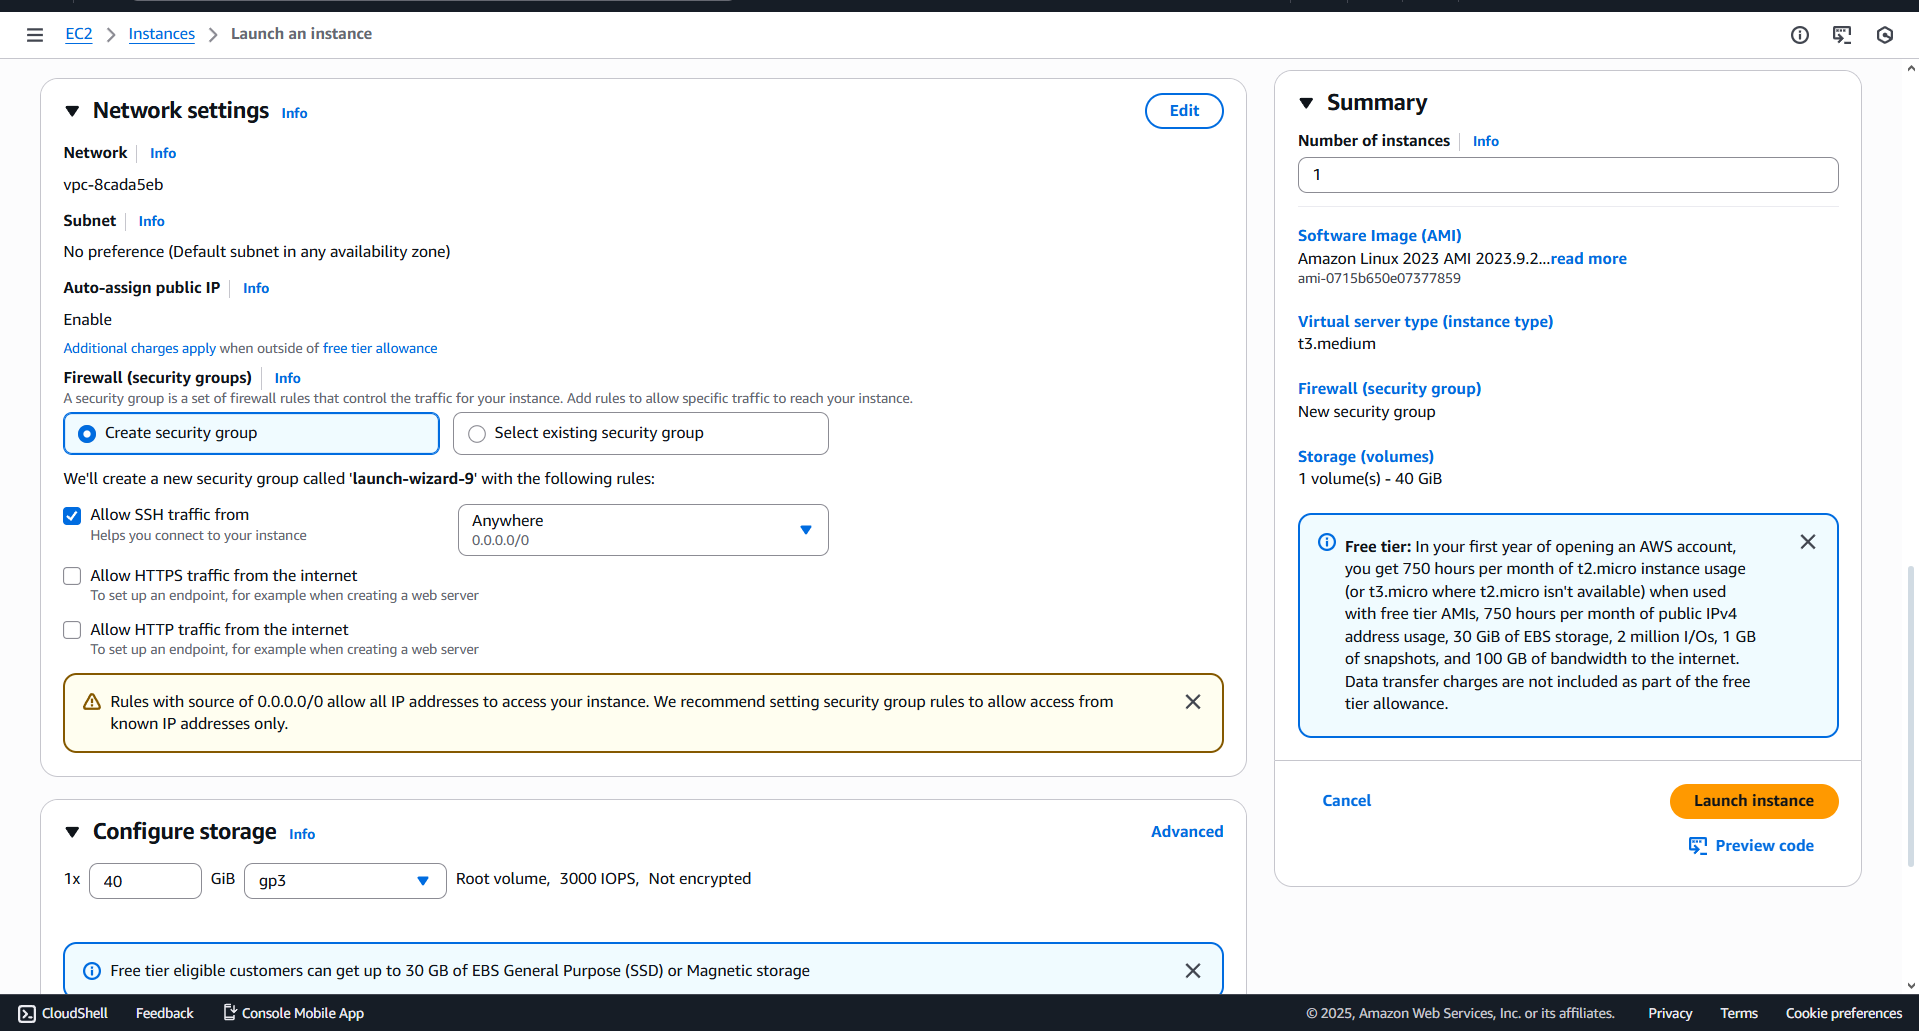Collapse the Network settings section
Screen dimensions: 1919x1031
pos(72,111)
